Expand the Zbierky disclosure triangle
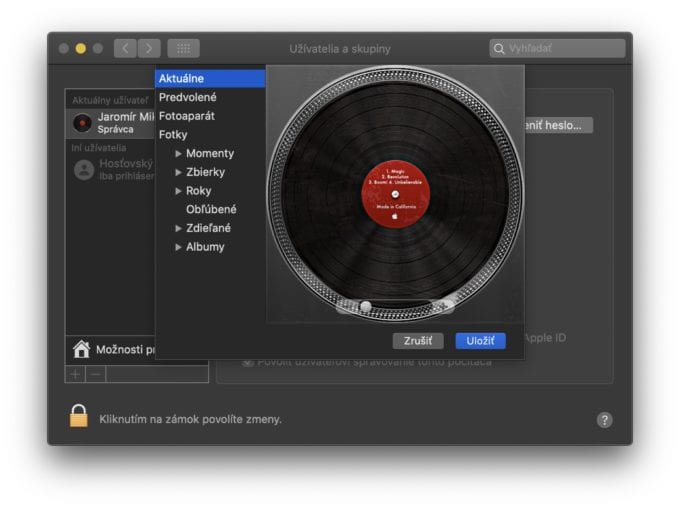Viewport: 680px width, 508px height. pyautogui.click(x=178, y=172)
